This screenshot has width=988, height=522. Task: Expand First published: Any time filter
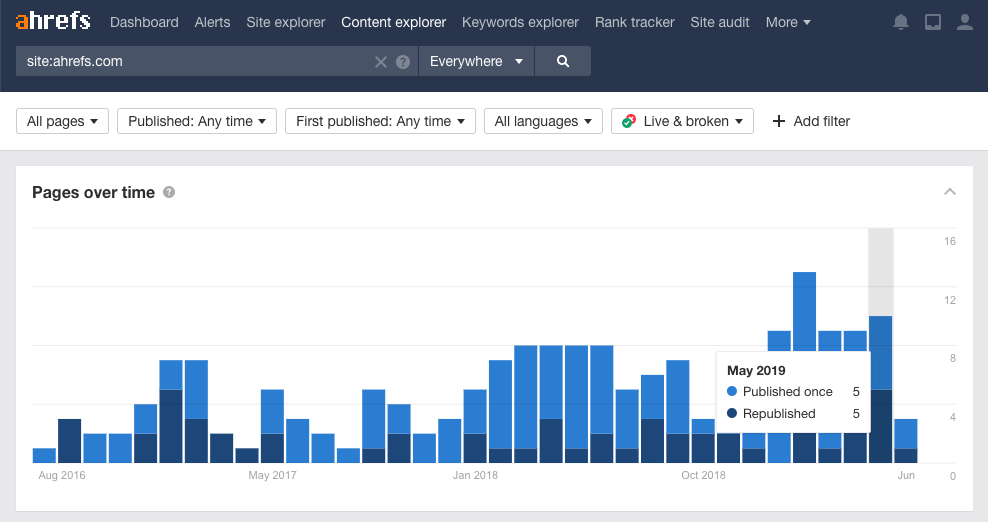click(380, 121)
